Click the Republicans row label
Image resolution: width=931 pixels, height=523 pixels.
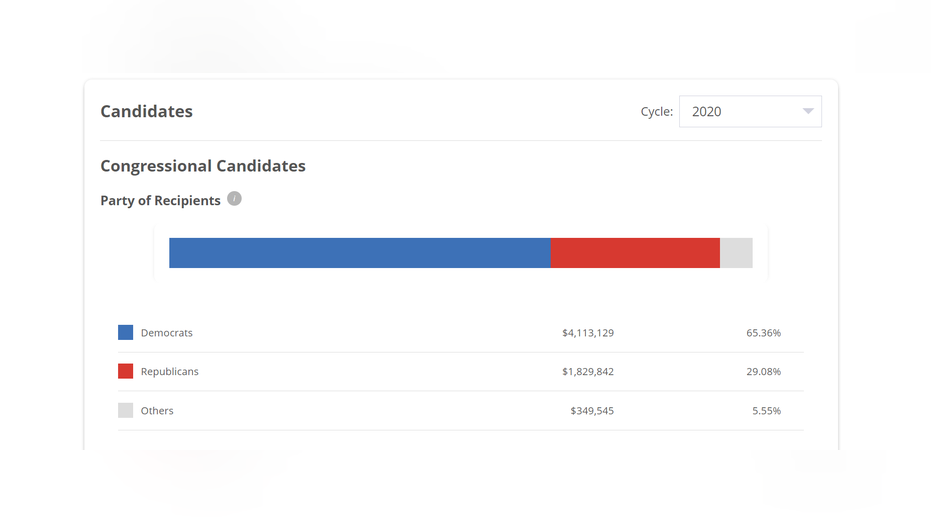point(170,372)
